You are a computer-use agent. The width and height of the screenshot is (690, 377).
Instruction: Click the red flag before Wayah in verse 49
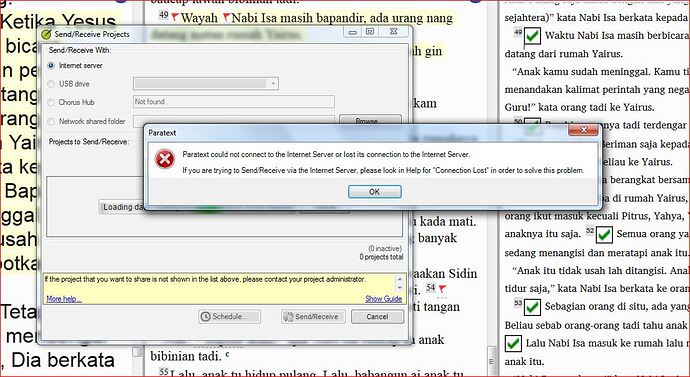pos(175,17)
